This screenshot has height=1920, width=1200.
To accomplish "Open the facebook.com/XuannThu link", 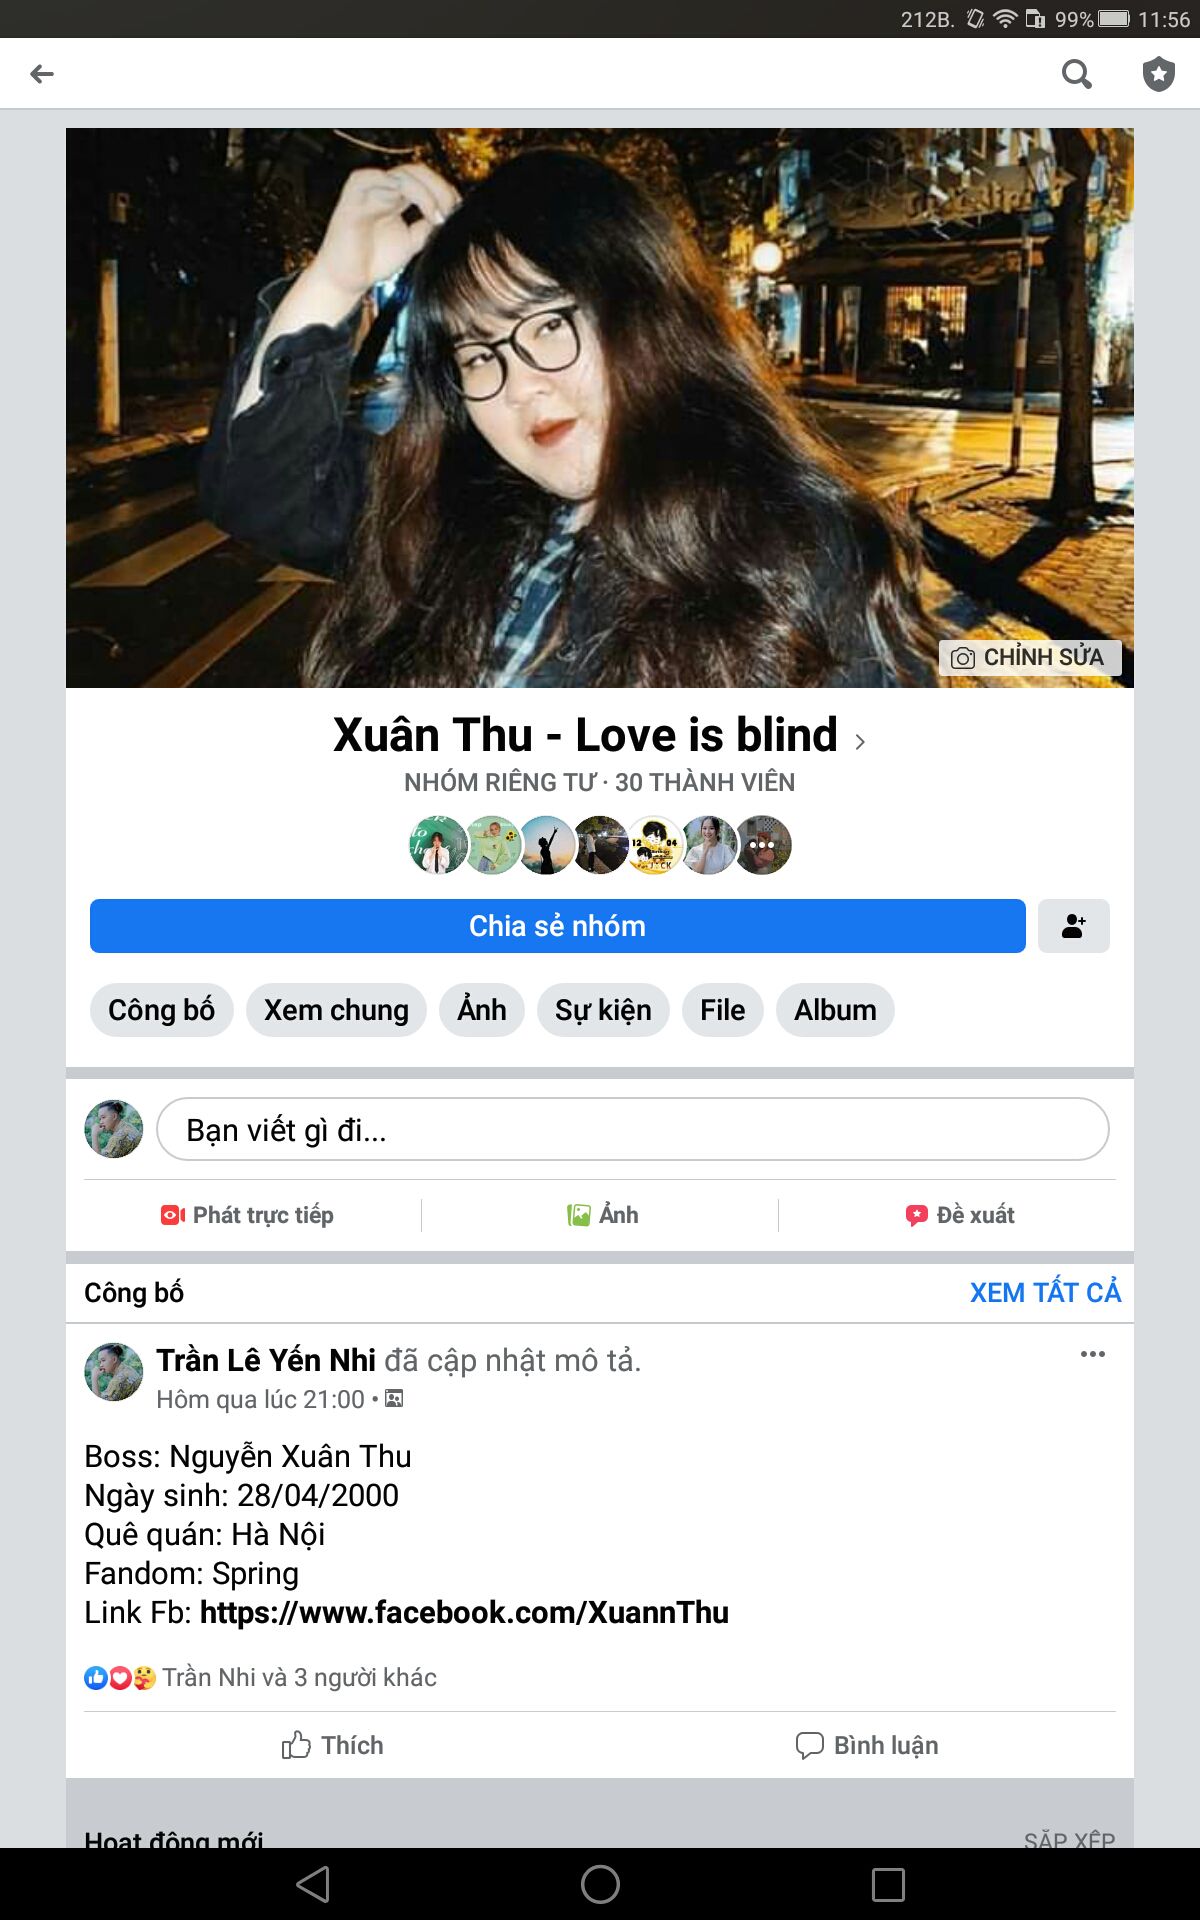I will click(464, 1613).
